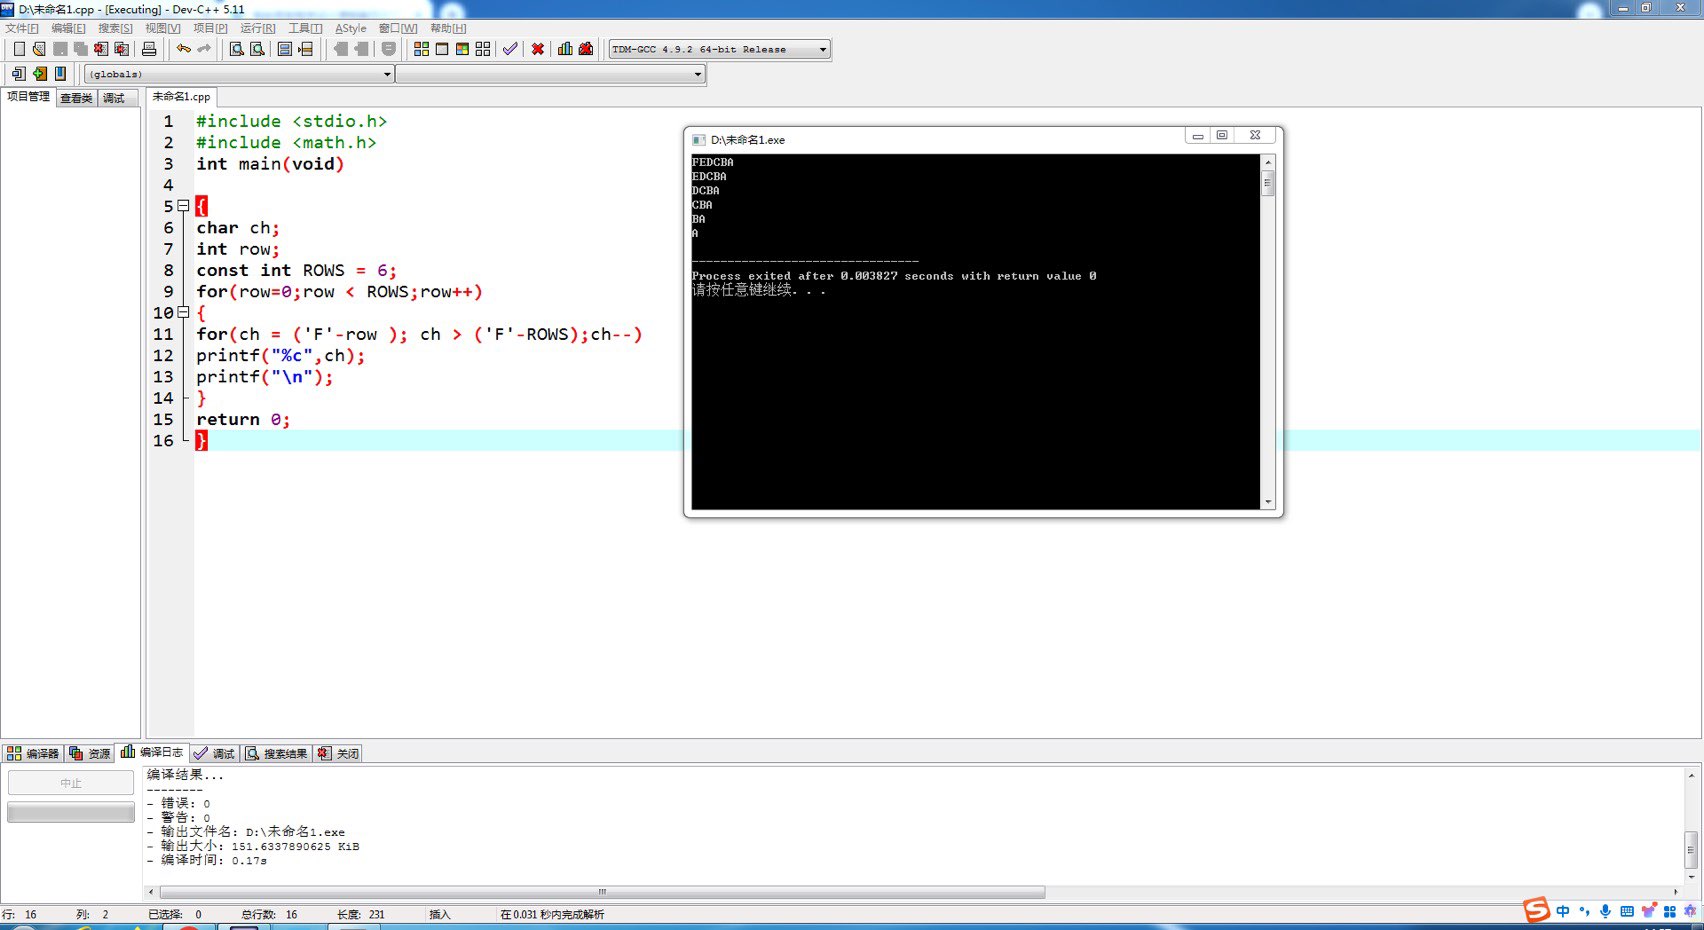Click the Sogou soft keyboard icon
This screenshot has width=1704, height=930.
pyautogui.click(x=1627, y=911)
